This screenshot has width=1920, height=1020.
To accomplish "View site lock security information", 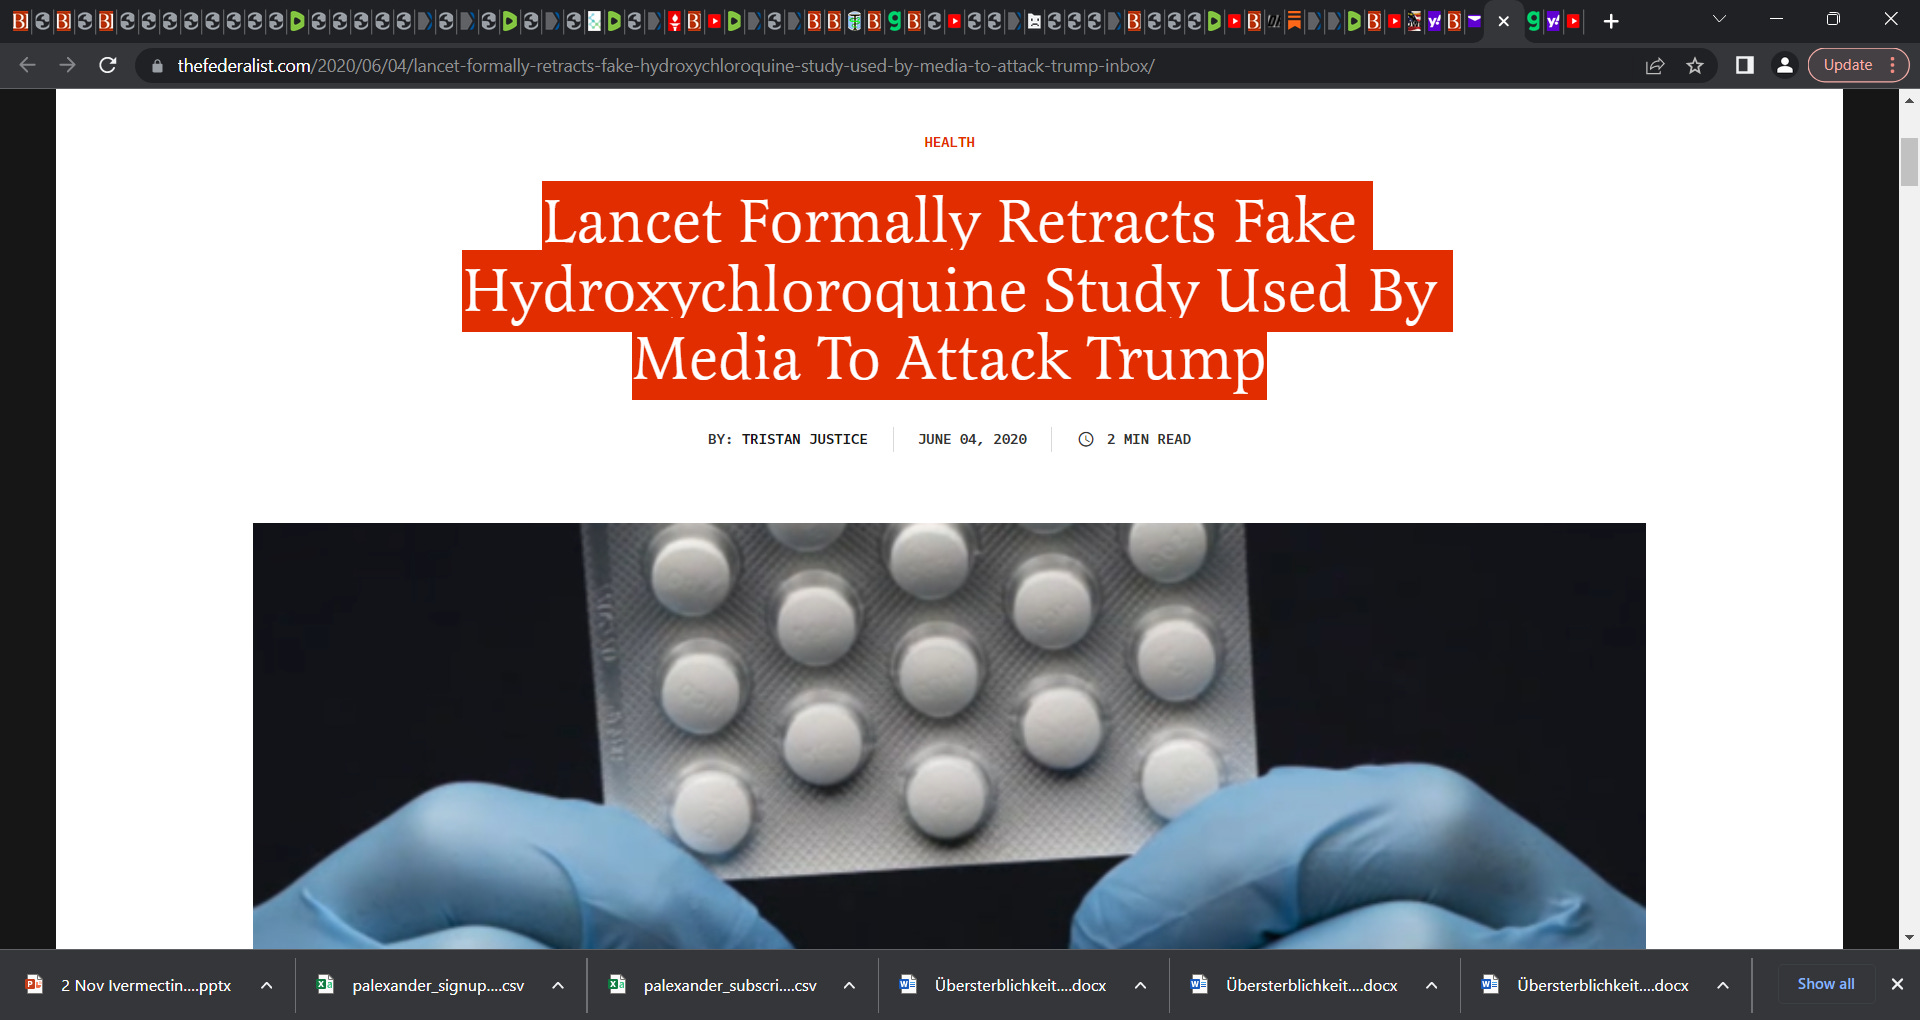I will 157,66.
